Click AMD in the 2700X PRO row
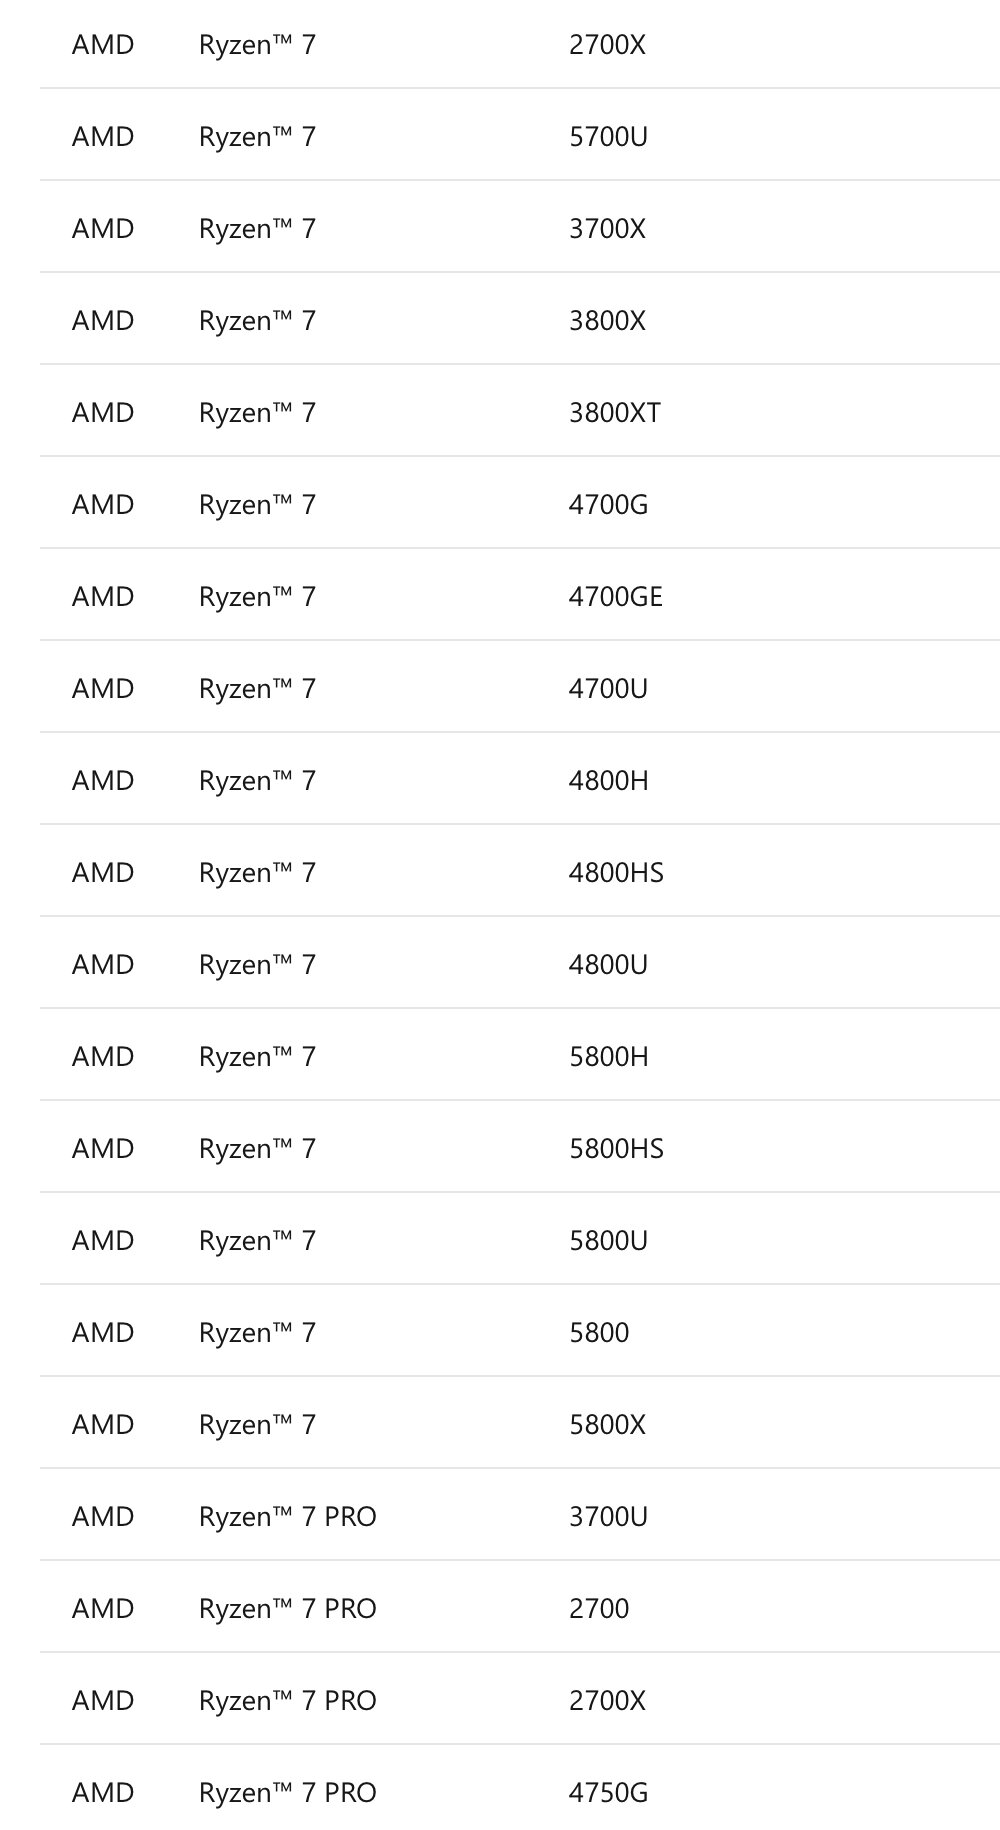The height and width of the screenshot is (1830, 1000). click(103, 1701)
